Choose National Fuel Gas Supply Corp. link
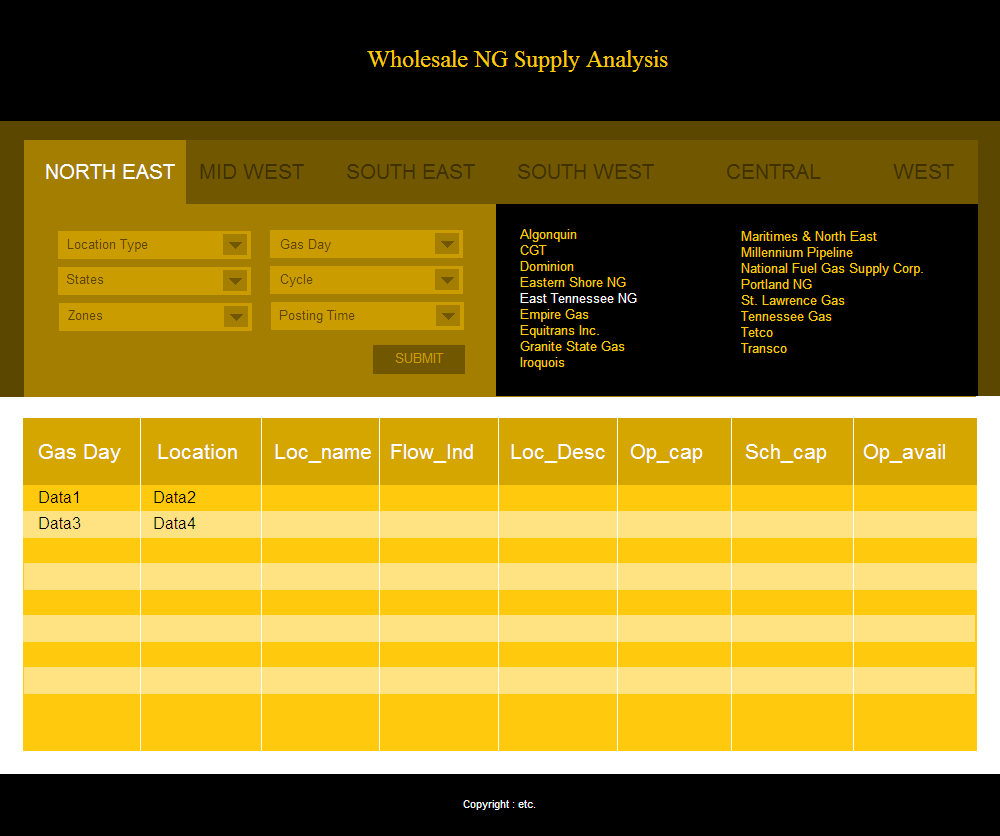Viewport: 1000px width, 836px height. pyautogui.click(x=832, y=268)
